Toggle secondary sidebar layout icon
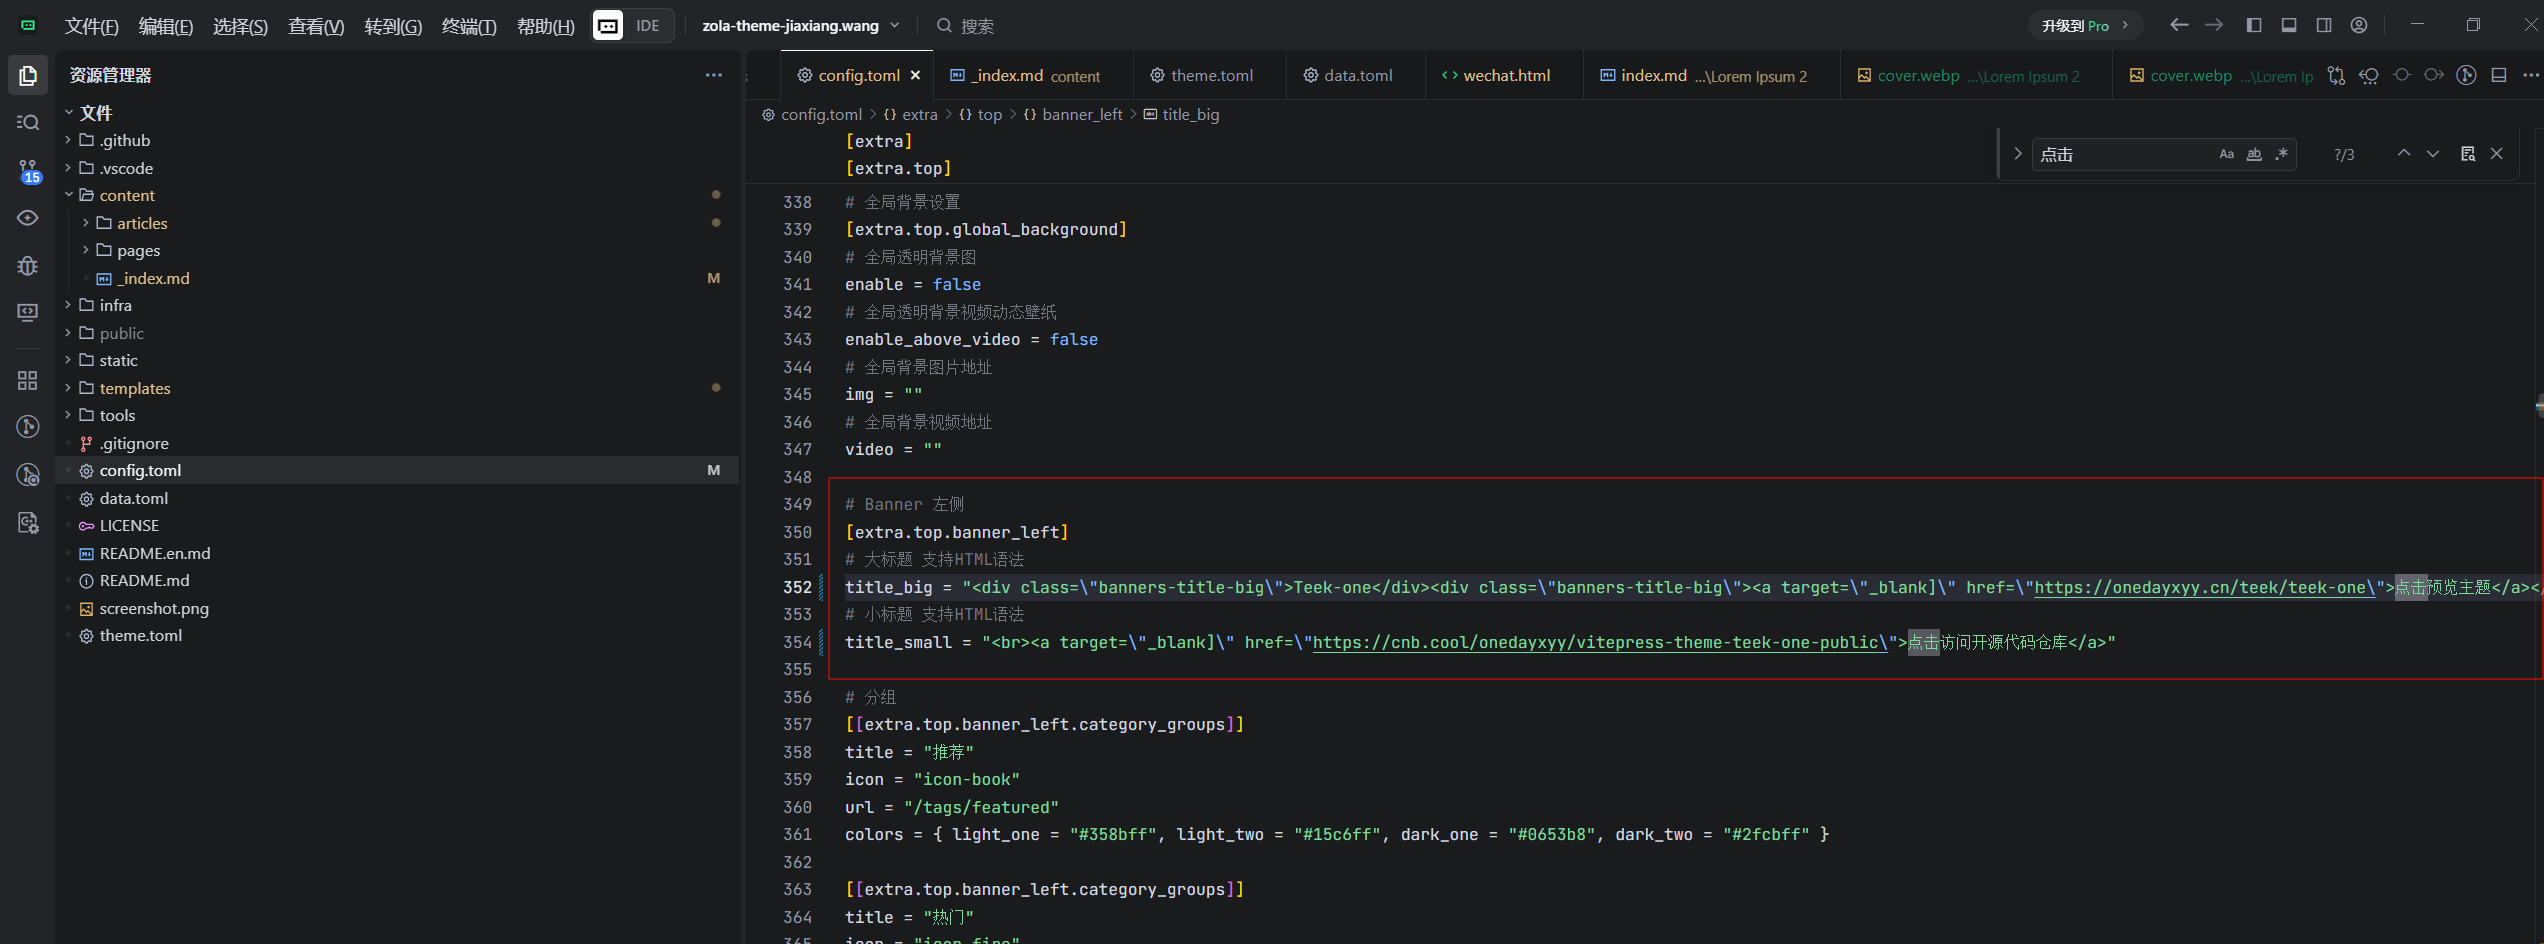2544x944 pixels. [x=2324, y=25]
